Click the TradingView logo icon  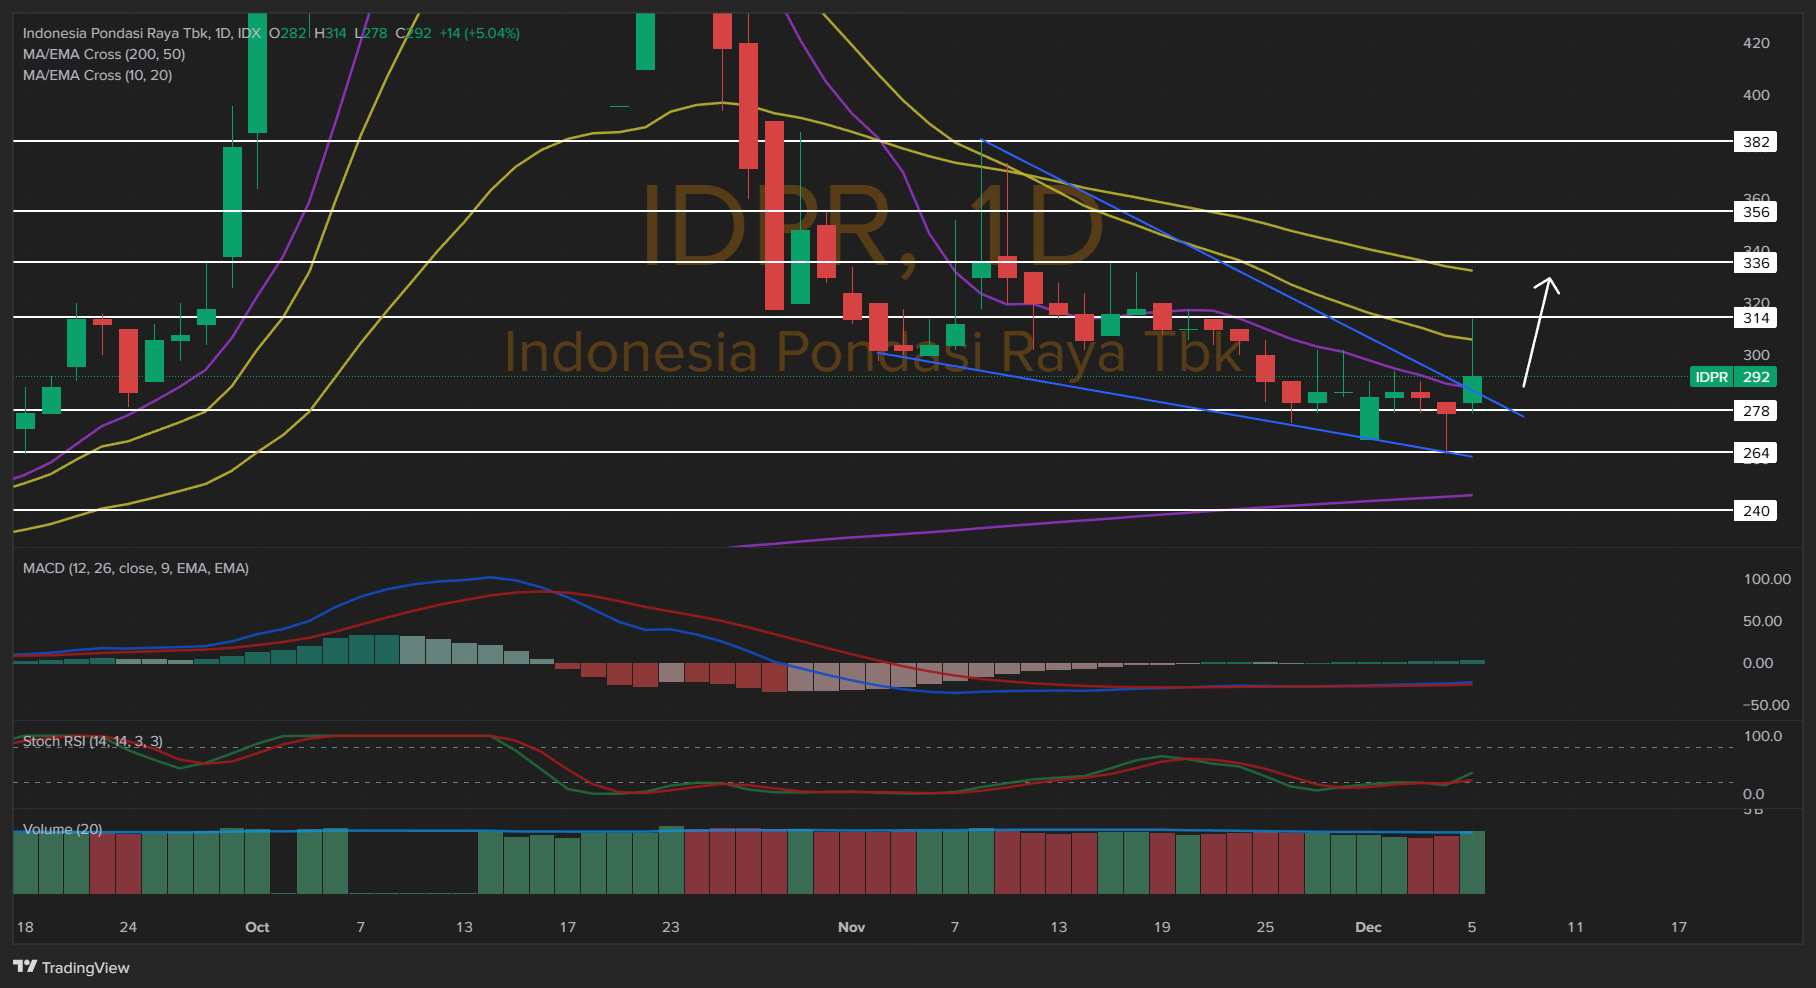click(25, 967)
